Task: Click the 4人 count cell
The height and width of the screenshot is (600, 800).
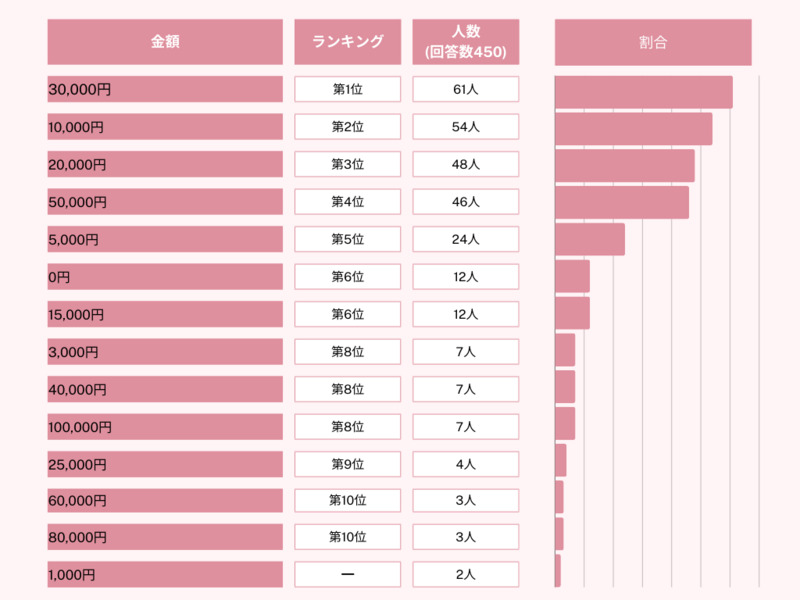Action: [x=466, y=464]
